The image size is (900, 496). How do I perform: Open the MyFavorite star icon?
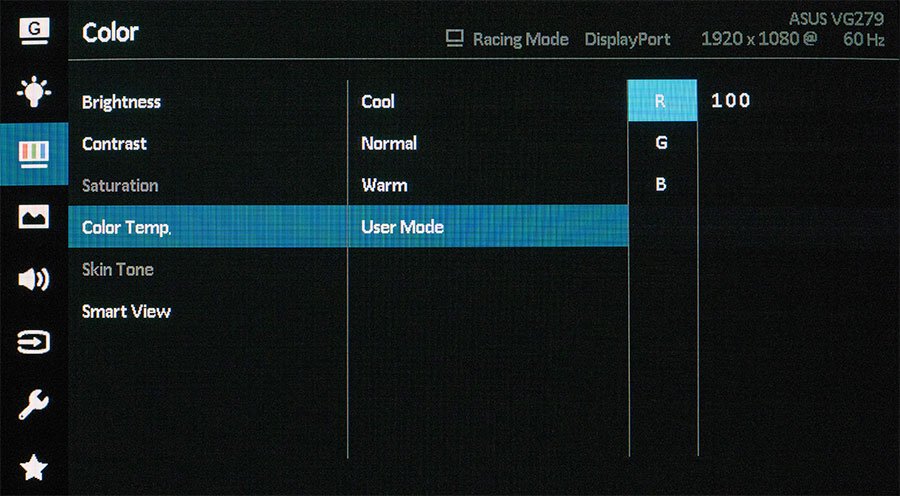tap(34, 467)
